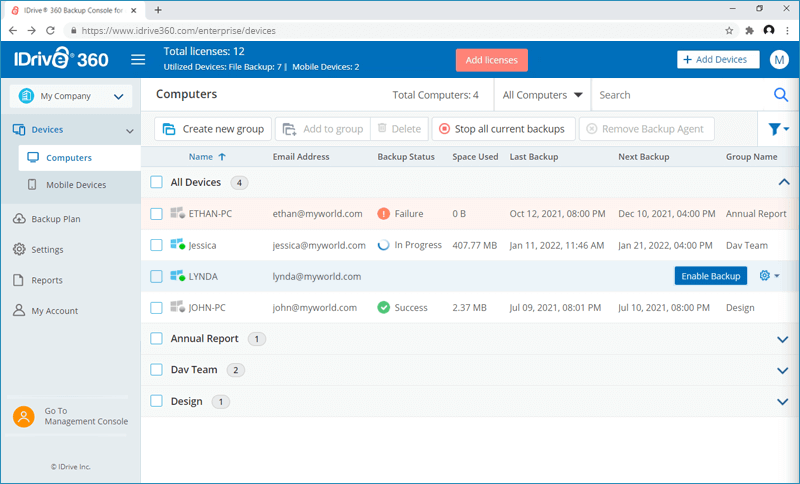Viewport: 800px width, 484px height.
Task: Click the Success green check icon
Action: [x=384, y=308]
